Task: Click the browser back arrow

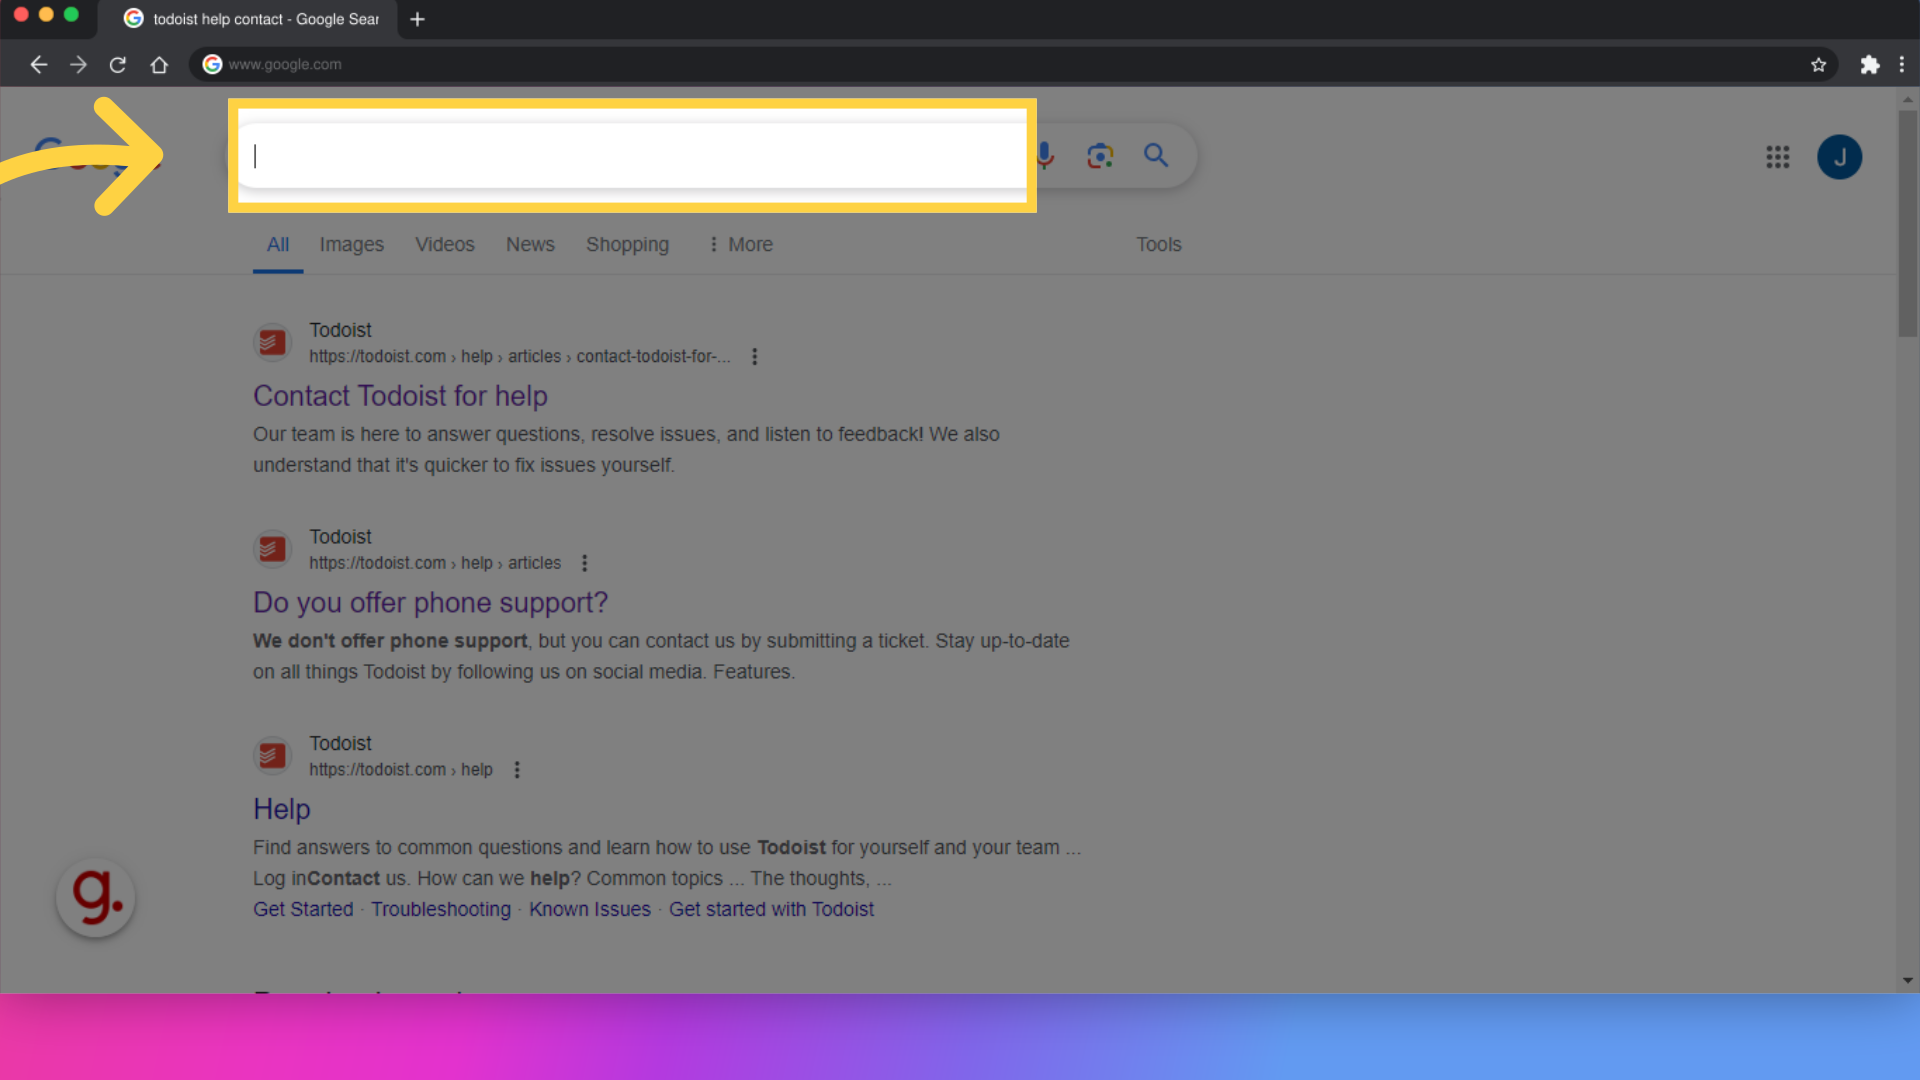Action: [x=38, y=65]
